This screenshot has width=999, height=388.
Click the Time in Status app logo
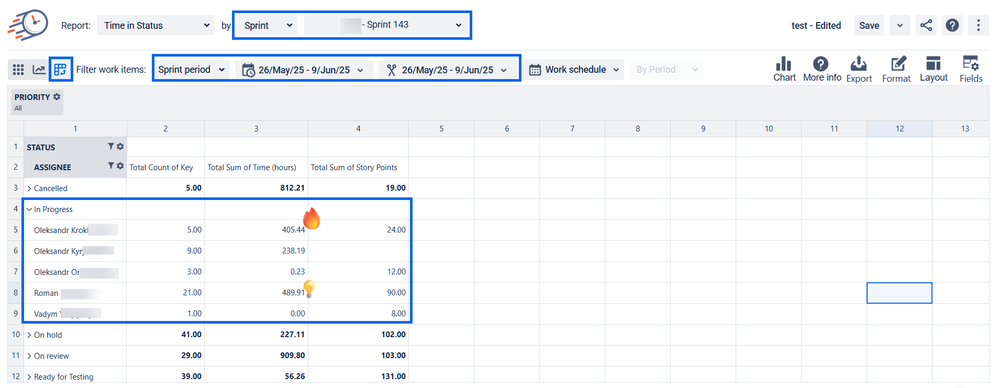27,24
